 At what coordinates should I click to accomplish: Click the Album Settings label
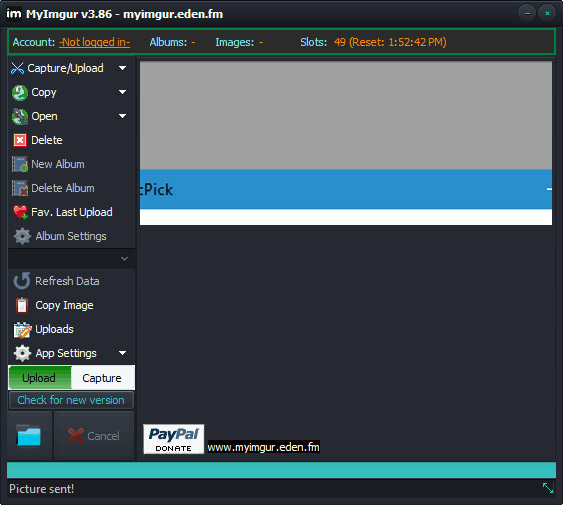coord(71,236)
